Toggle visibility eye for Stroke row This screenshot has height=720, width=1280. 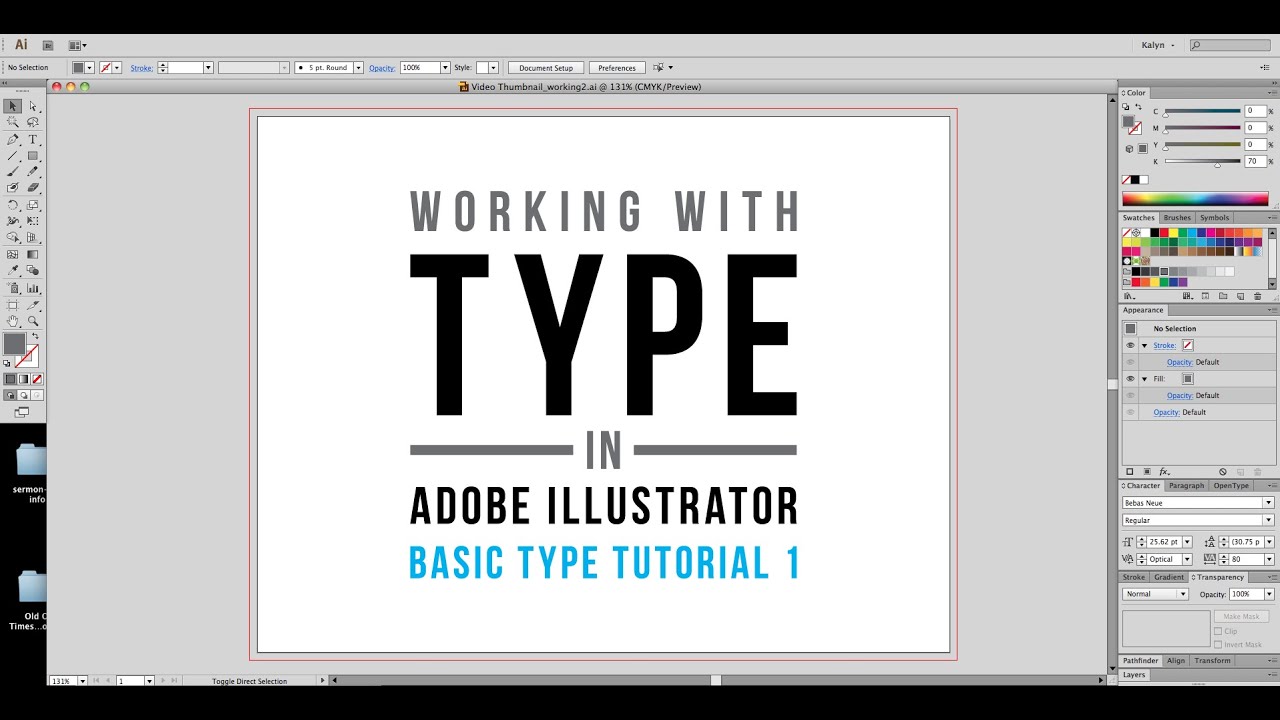[x=1130, y=345]
